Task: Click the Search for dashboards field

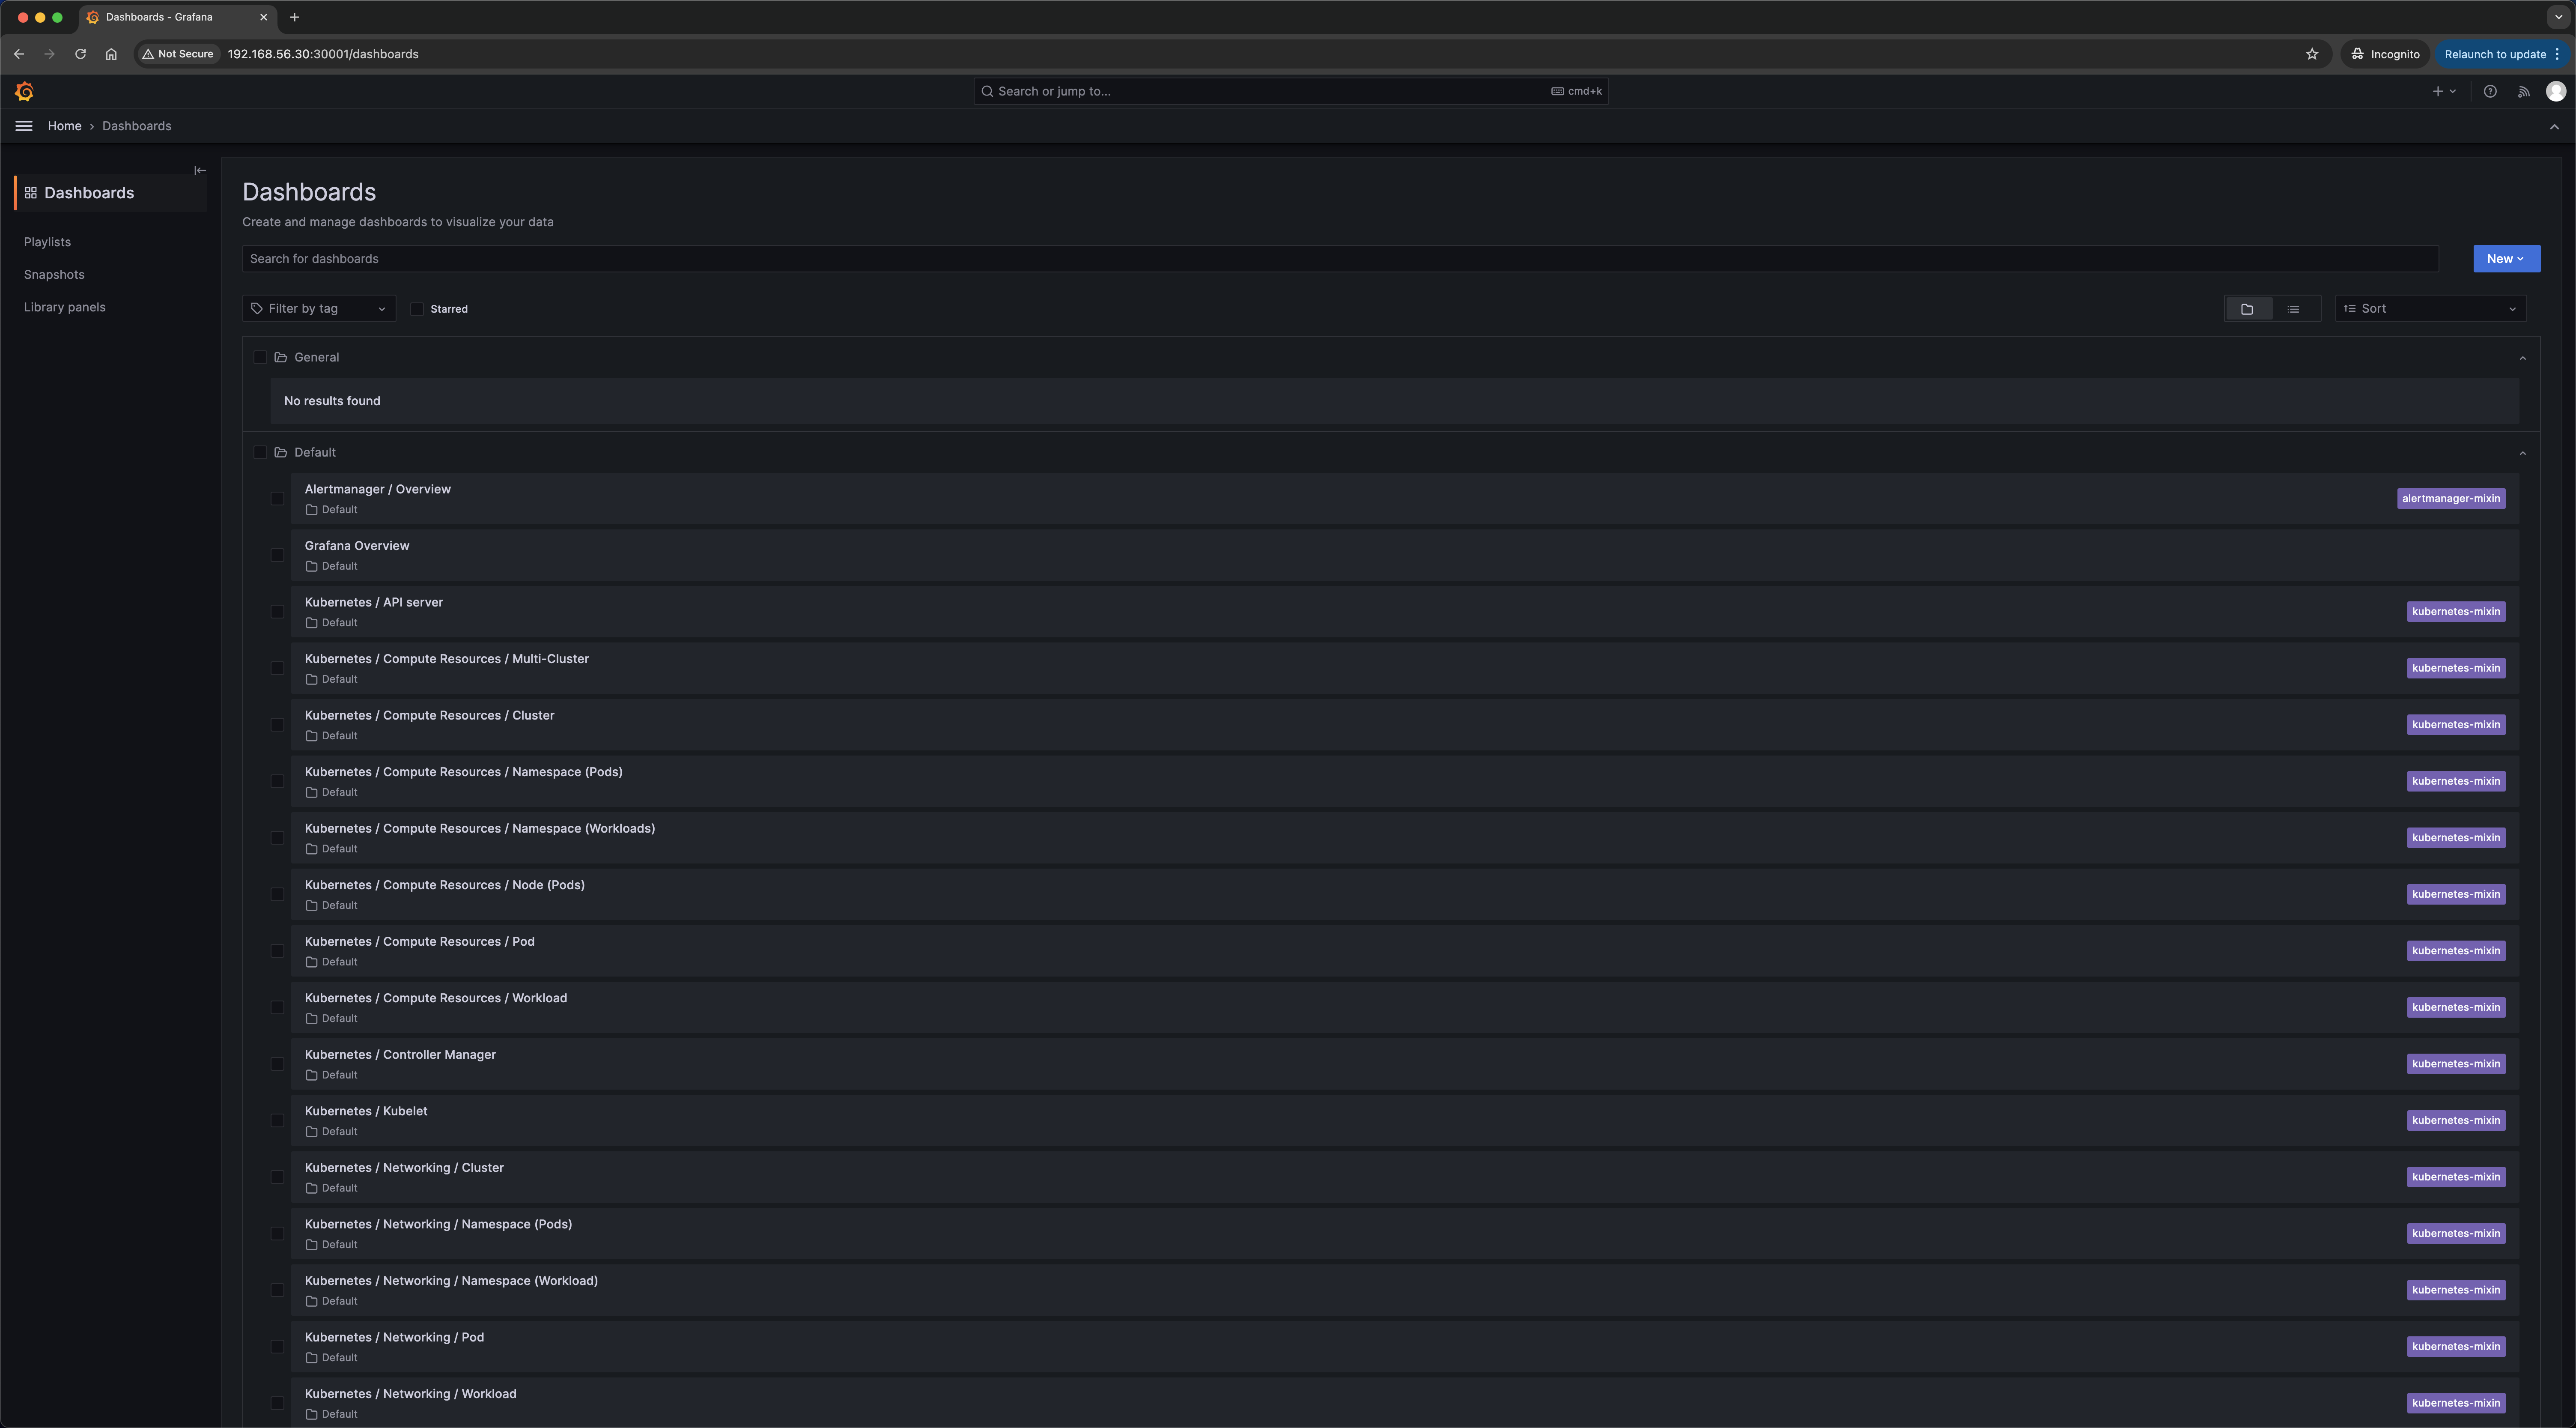Action: click(1338, 259)
